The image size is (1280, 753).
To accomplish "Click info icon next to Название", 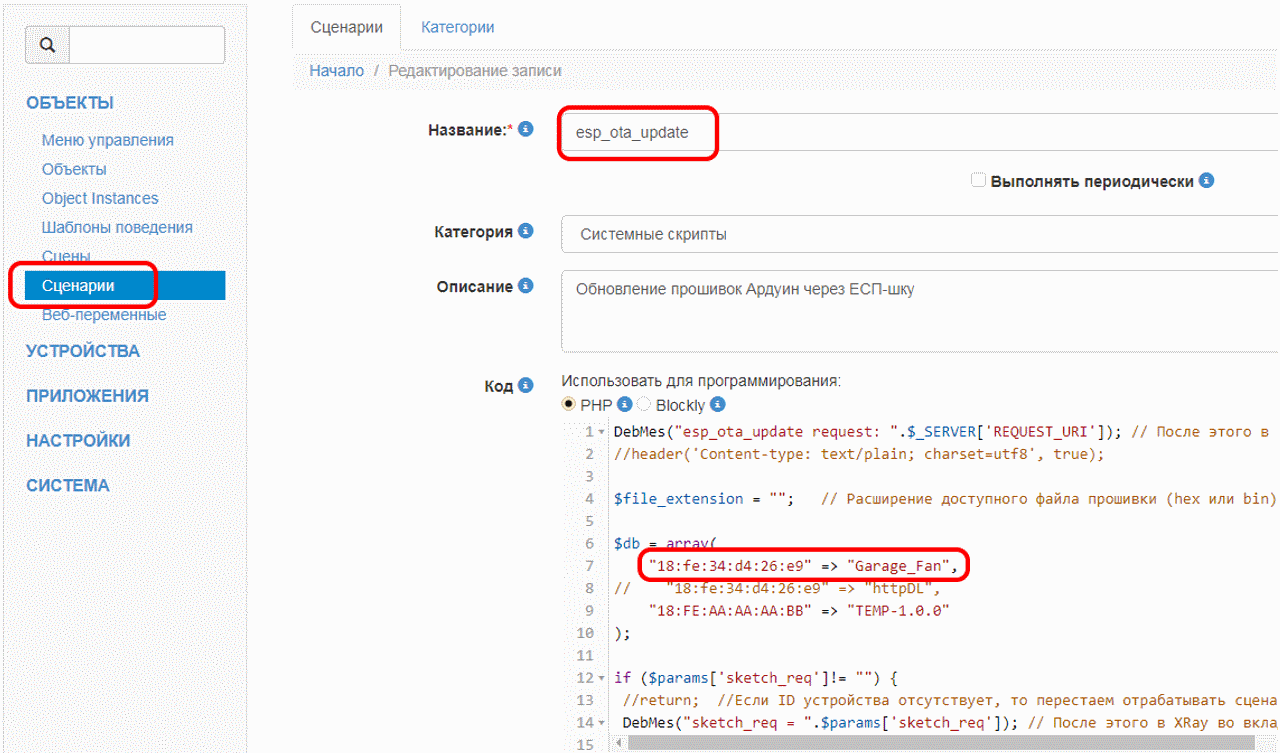I will coord(526,129).
